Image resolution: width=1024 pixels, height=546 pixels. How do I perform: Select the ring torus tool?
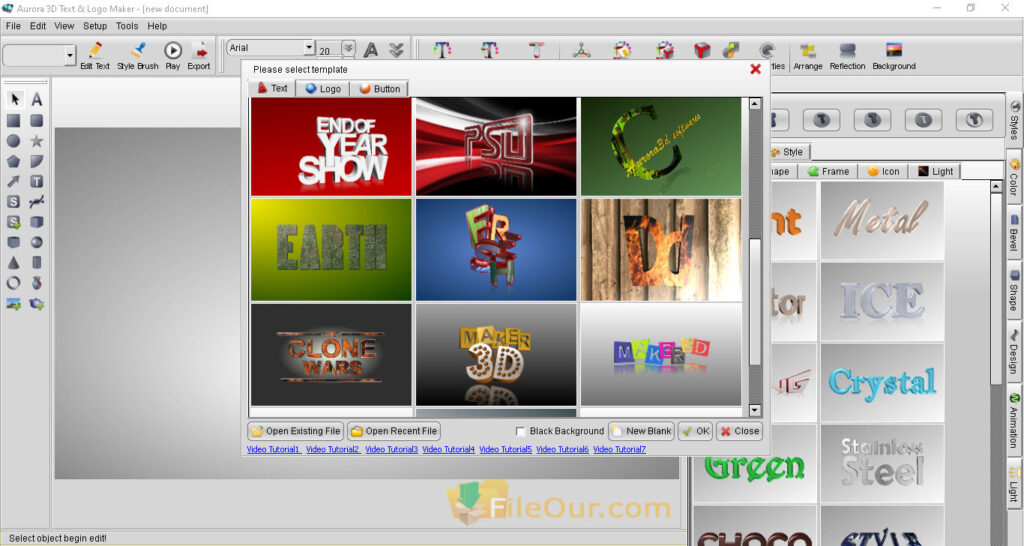coord(13,283)
